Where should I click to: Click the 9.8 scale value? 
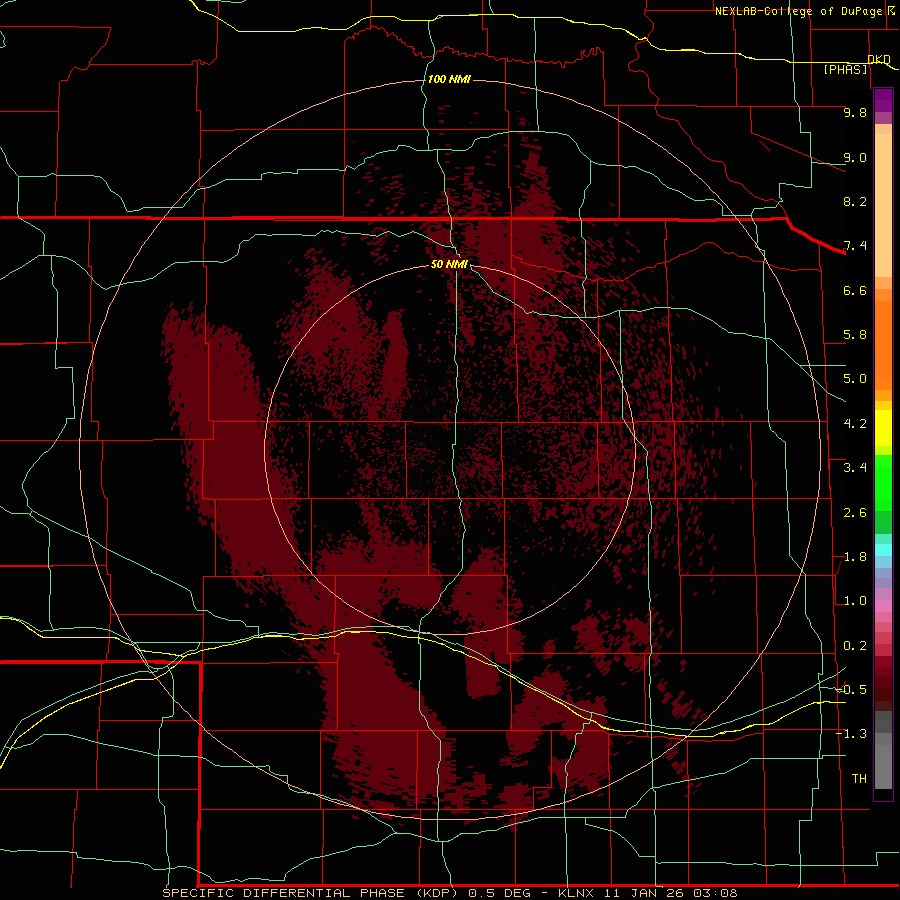(x=855, y=112)
